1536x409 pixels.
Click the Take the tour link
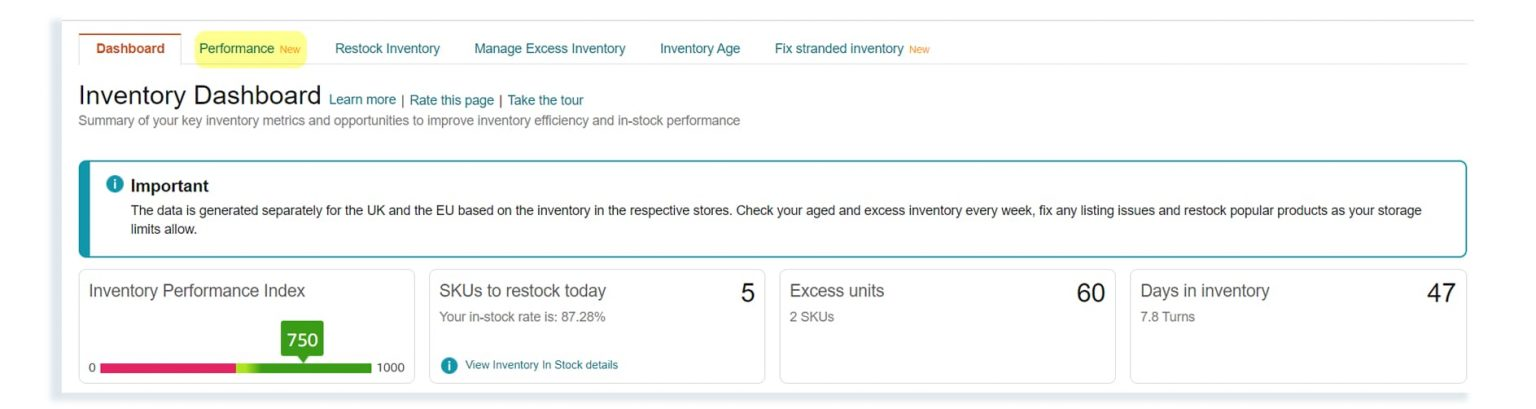pyautogui.click(x=545, y=100)
